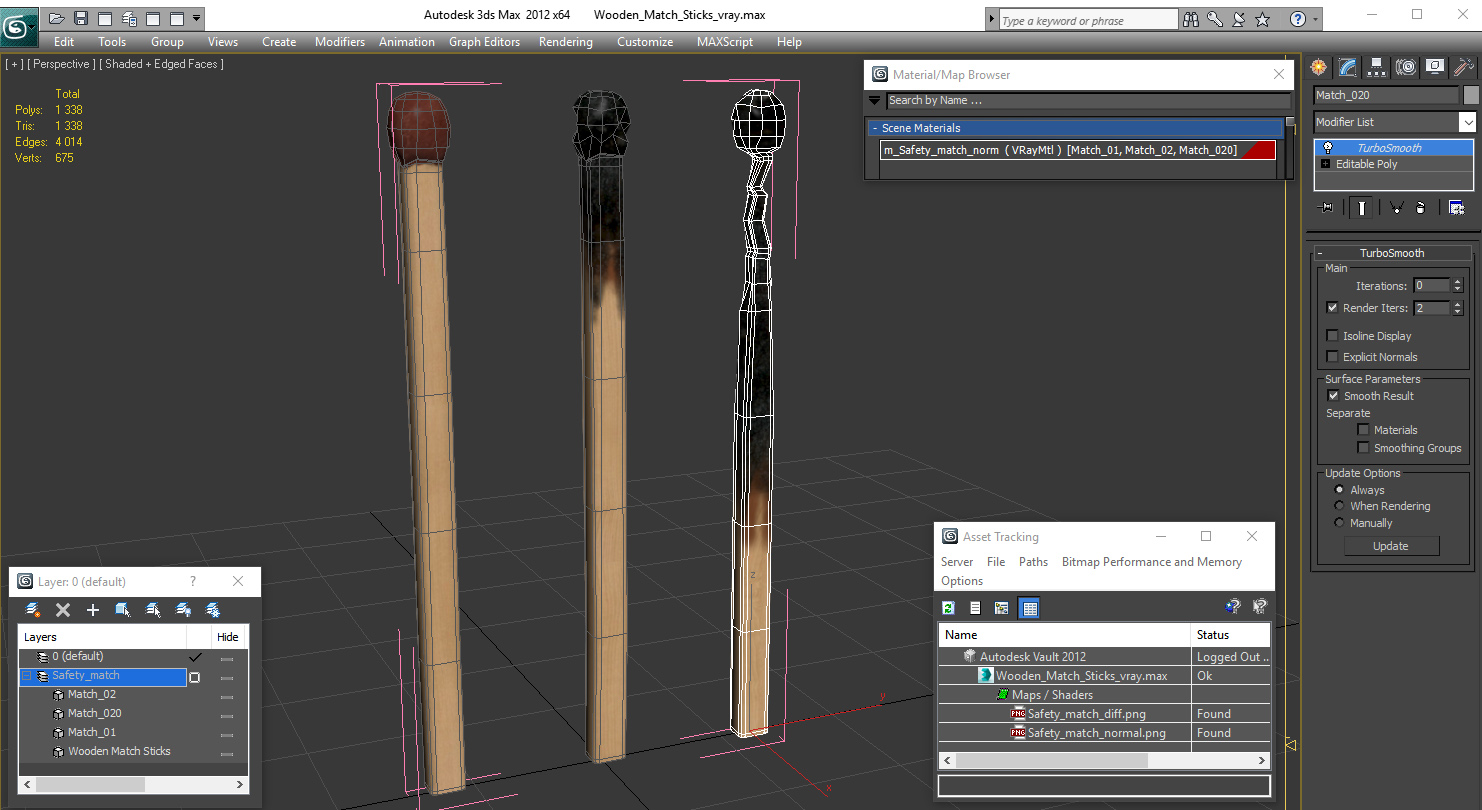Screen dimensions: 1482x810
Task: Click the Perspective viewport label
Action: point(61,64)
